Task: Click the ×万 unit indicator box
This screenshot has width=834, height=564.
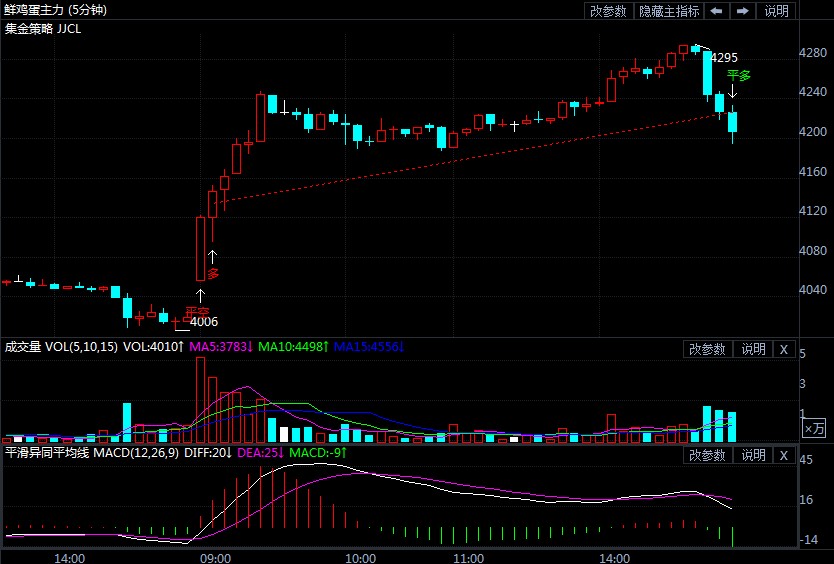Action: coord(814,428)
